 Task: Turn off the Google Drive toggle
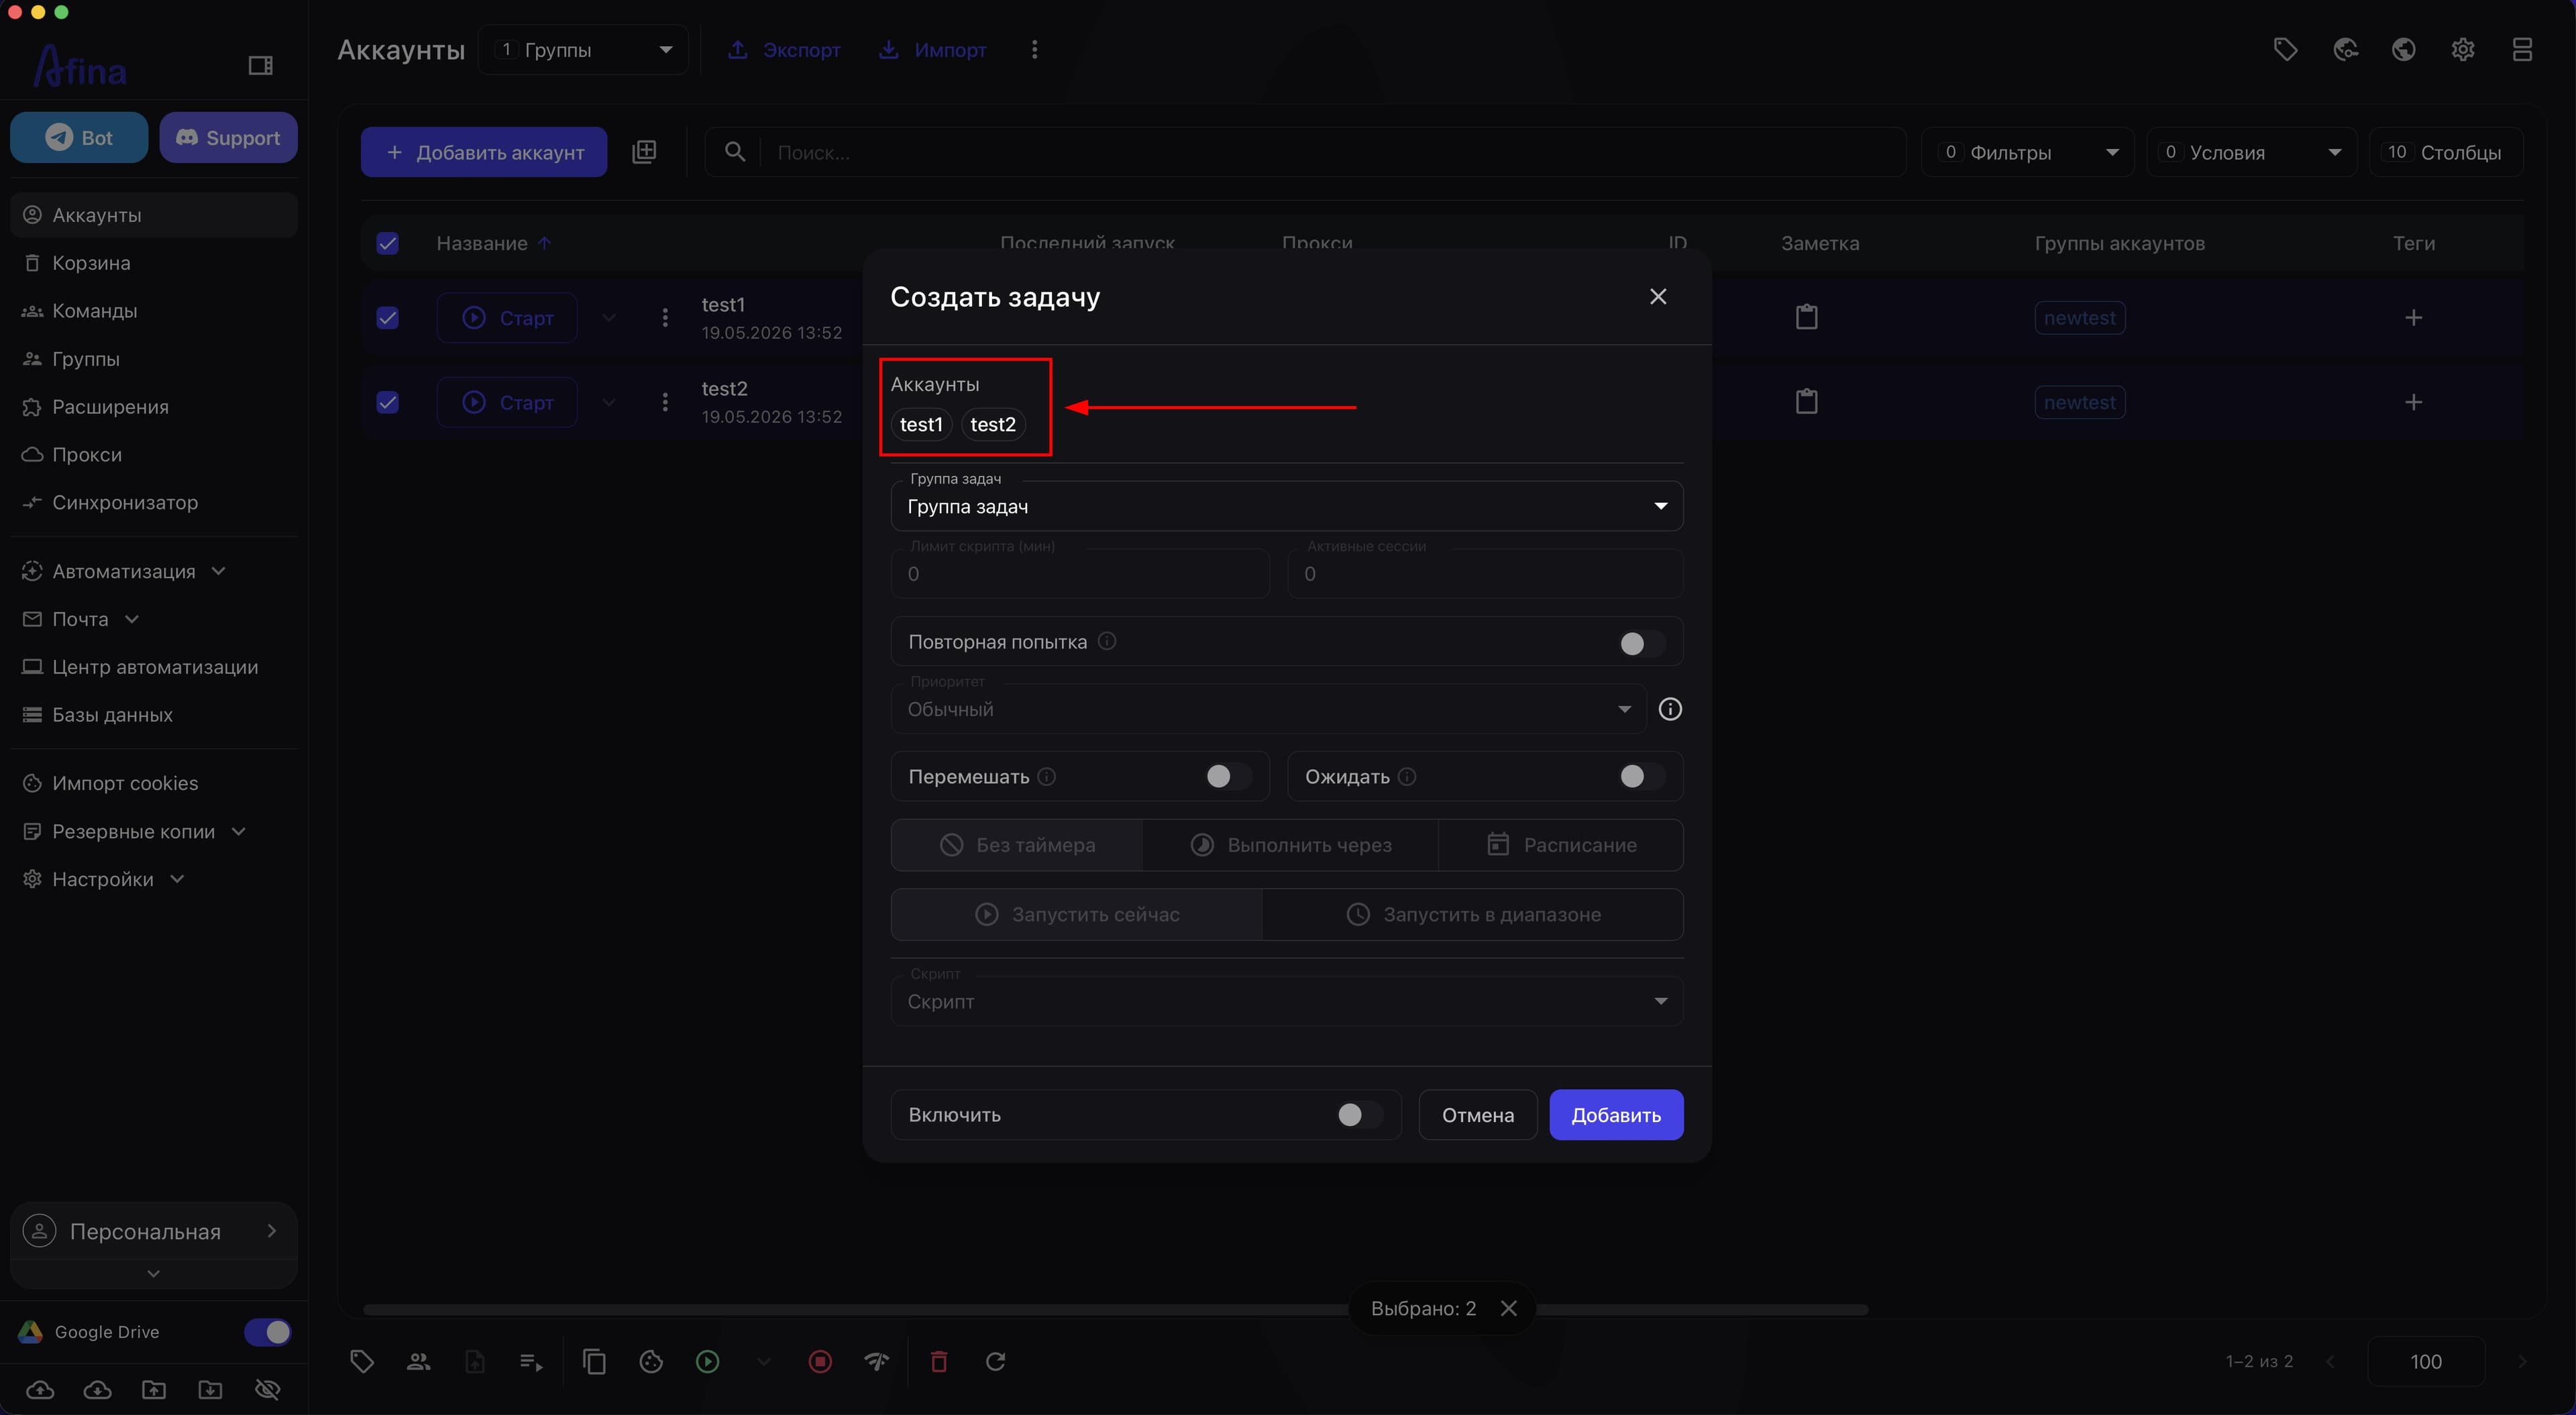point(268,1332)
